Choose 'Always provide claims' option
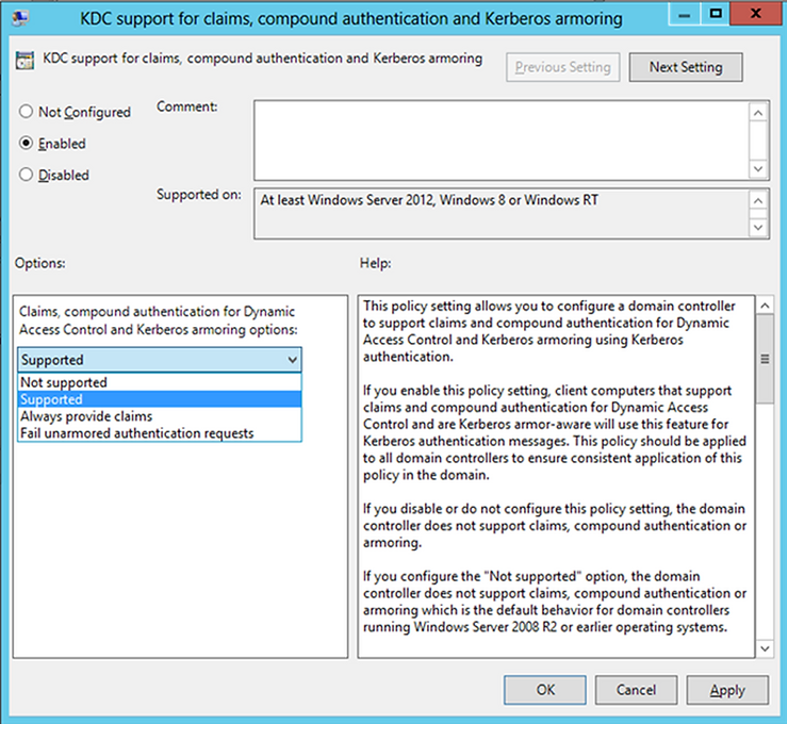This screenshot has width=787, height=729. tap(86, 417)
